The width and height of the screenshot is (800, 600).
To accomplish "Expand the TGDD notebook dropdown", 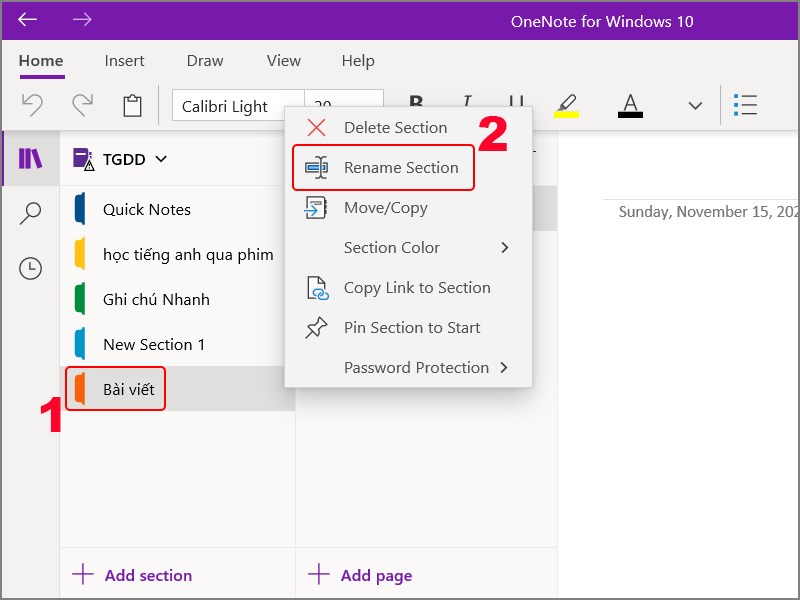I will coord(161,159).
